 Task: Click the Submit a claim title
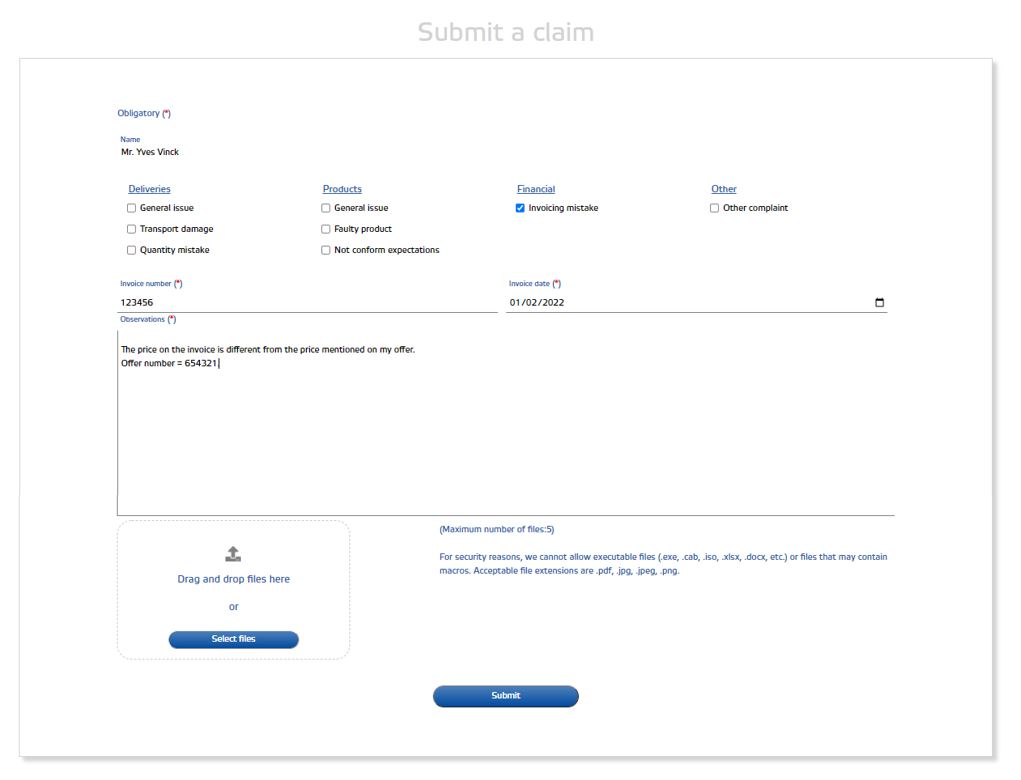(506, 32)
